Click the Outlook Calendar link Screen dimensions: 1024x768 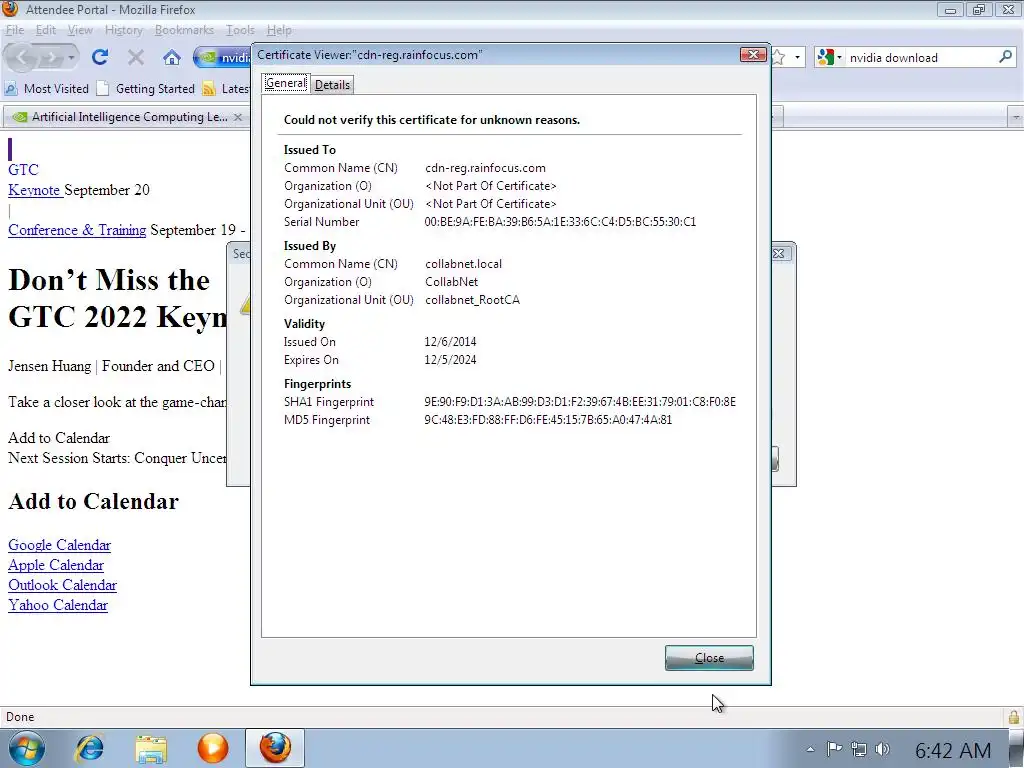[63, 585]
